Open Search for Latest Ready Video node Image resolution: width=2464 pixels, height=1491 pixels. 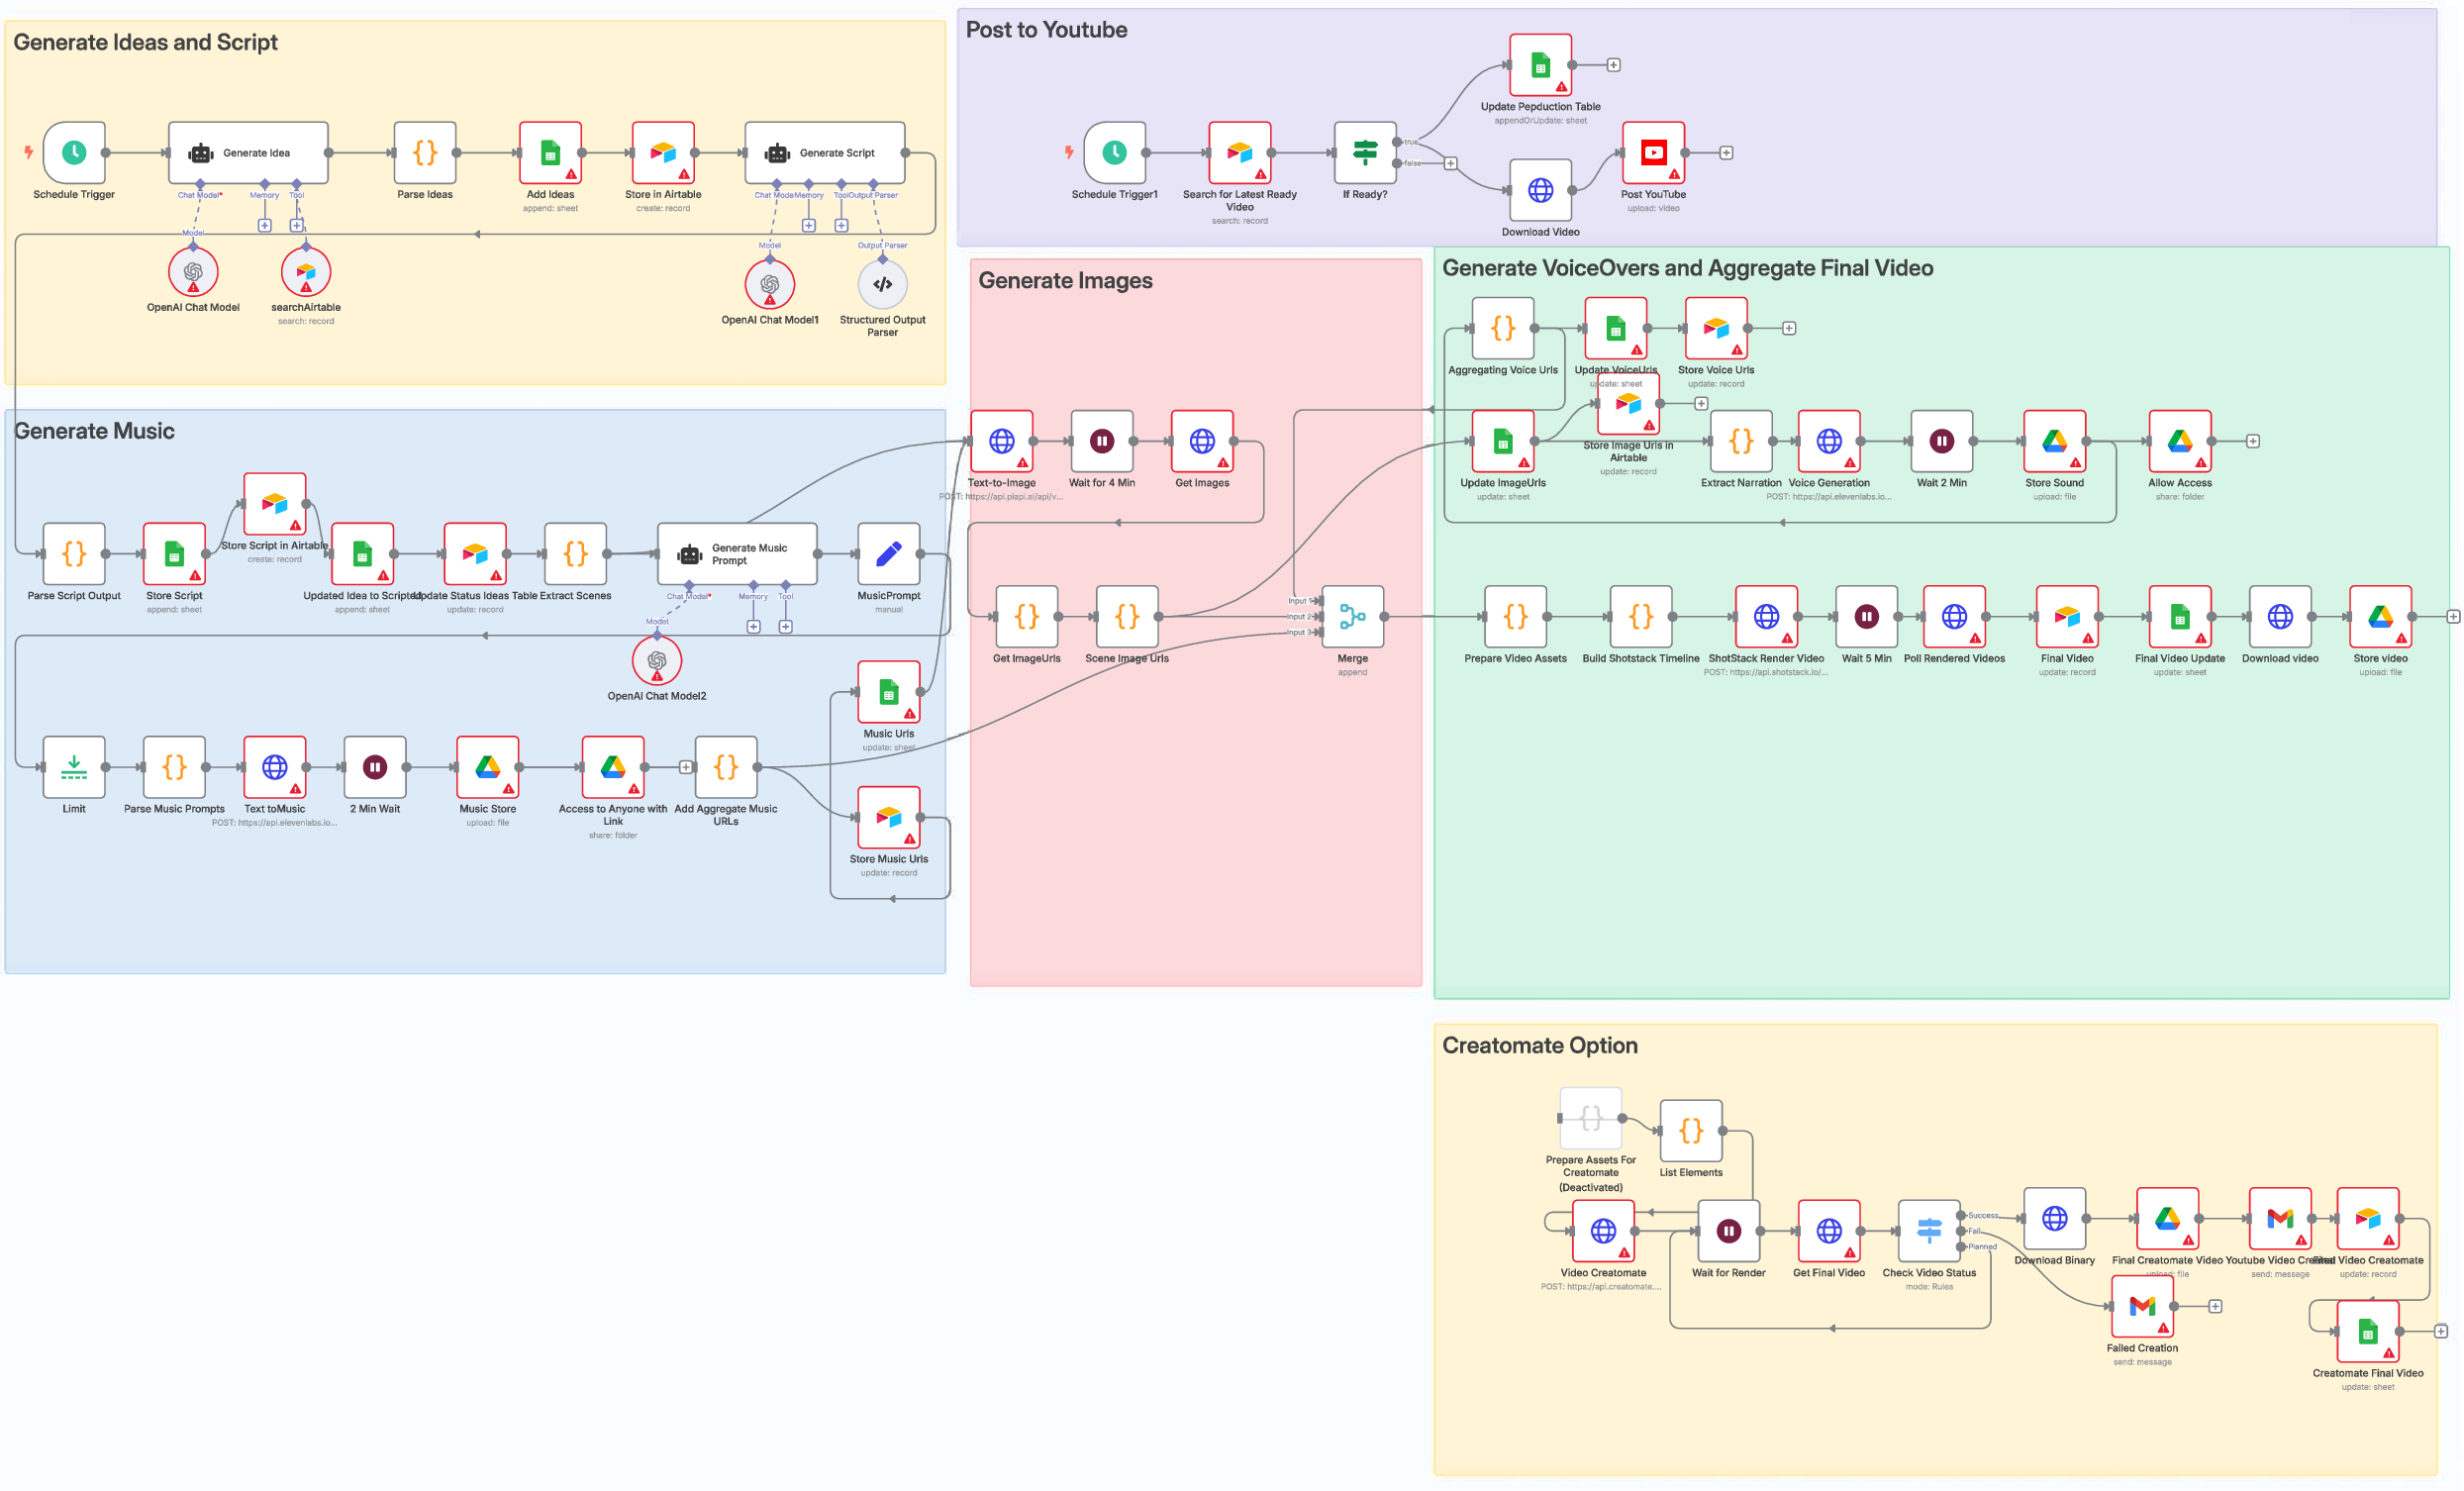(x=1240, y=153)
